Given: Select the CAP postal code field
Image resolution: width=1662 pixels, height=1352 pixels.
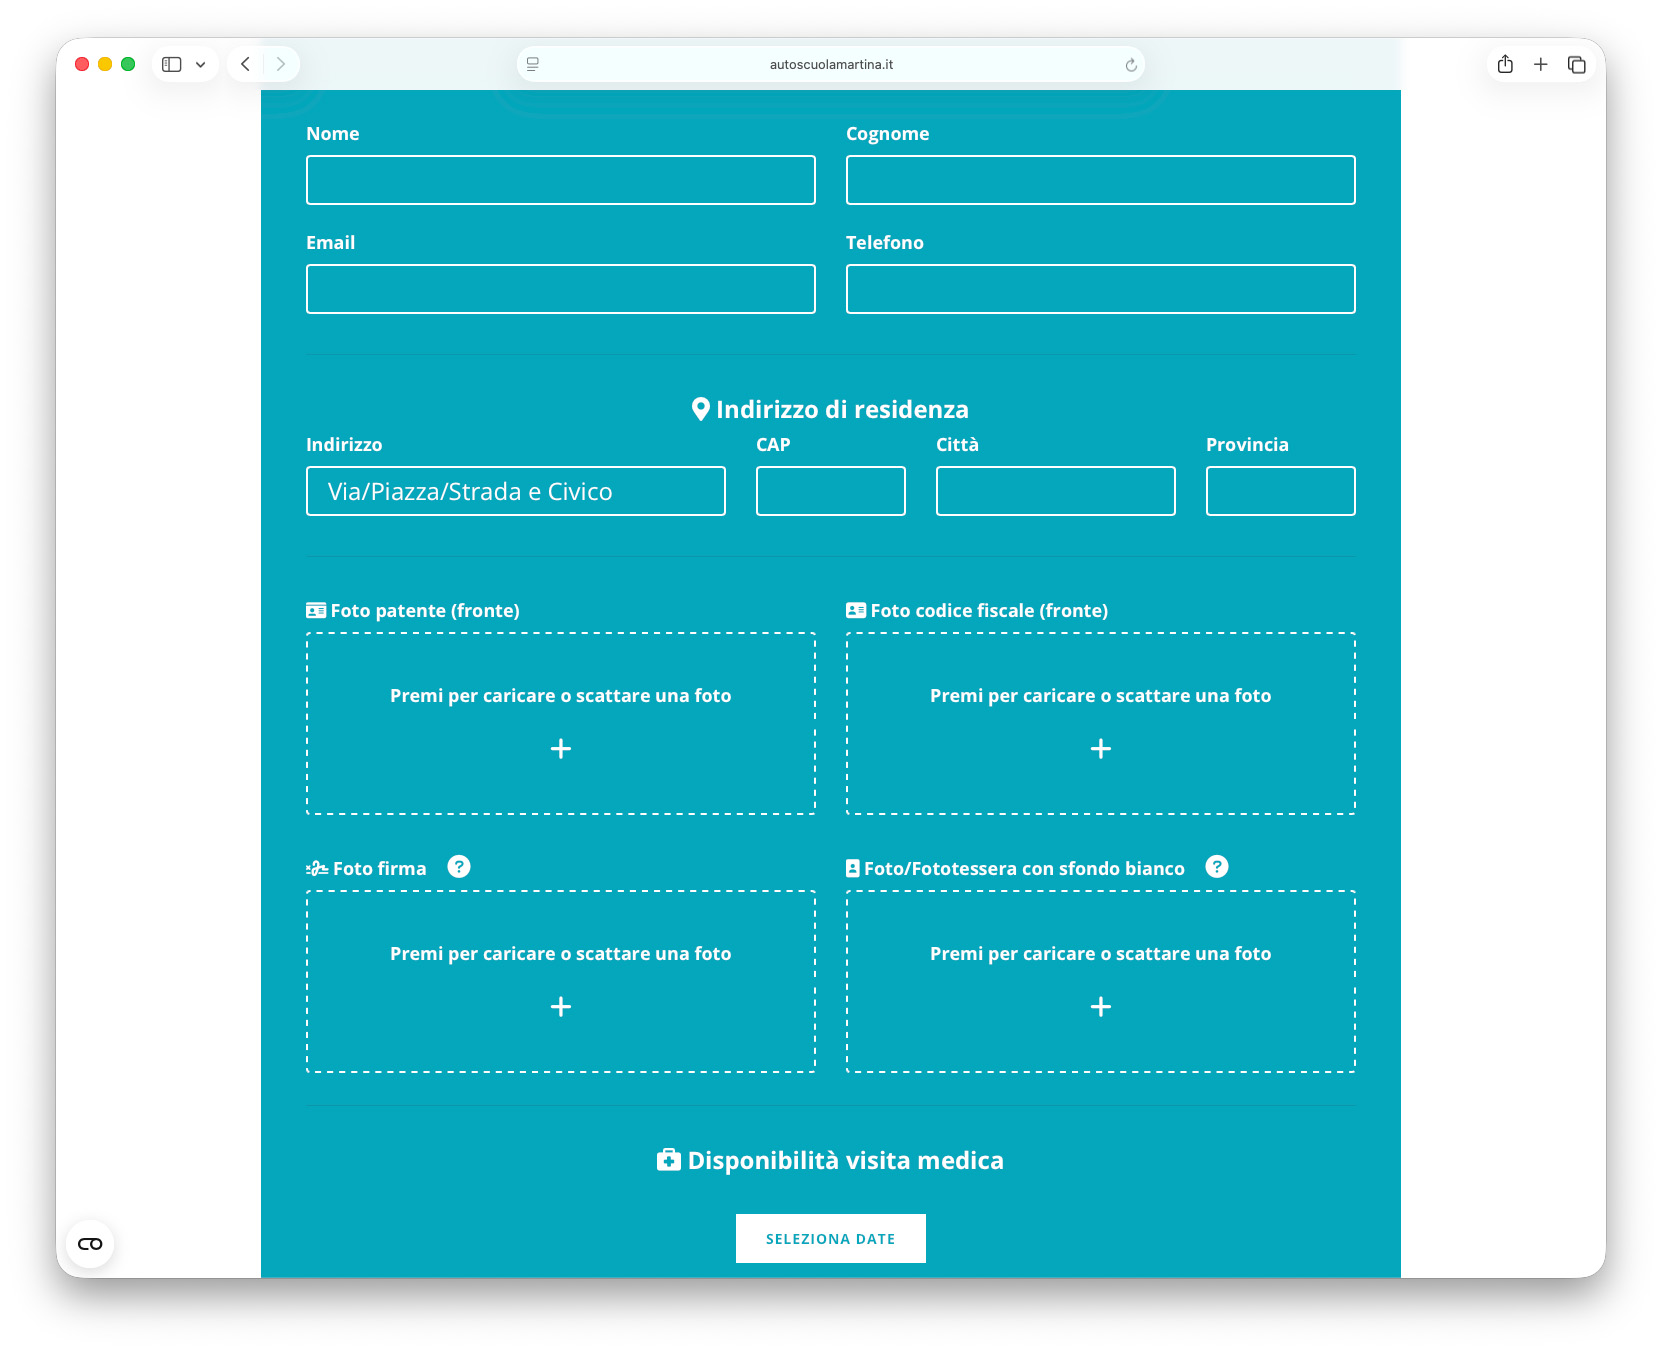Looking at the screenshot, I should point(830,491).
